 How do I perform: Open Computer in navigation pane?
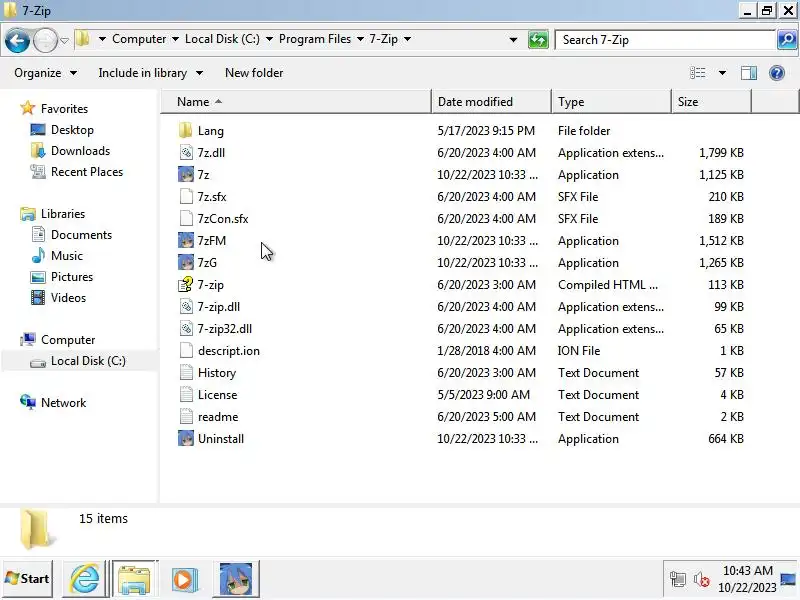68,340
